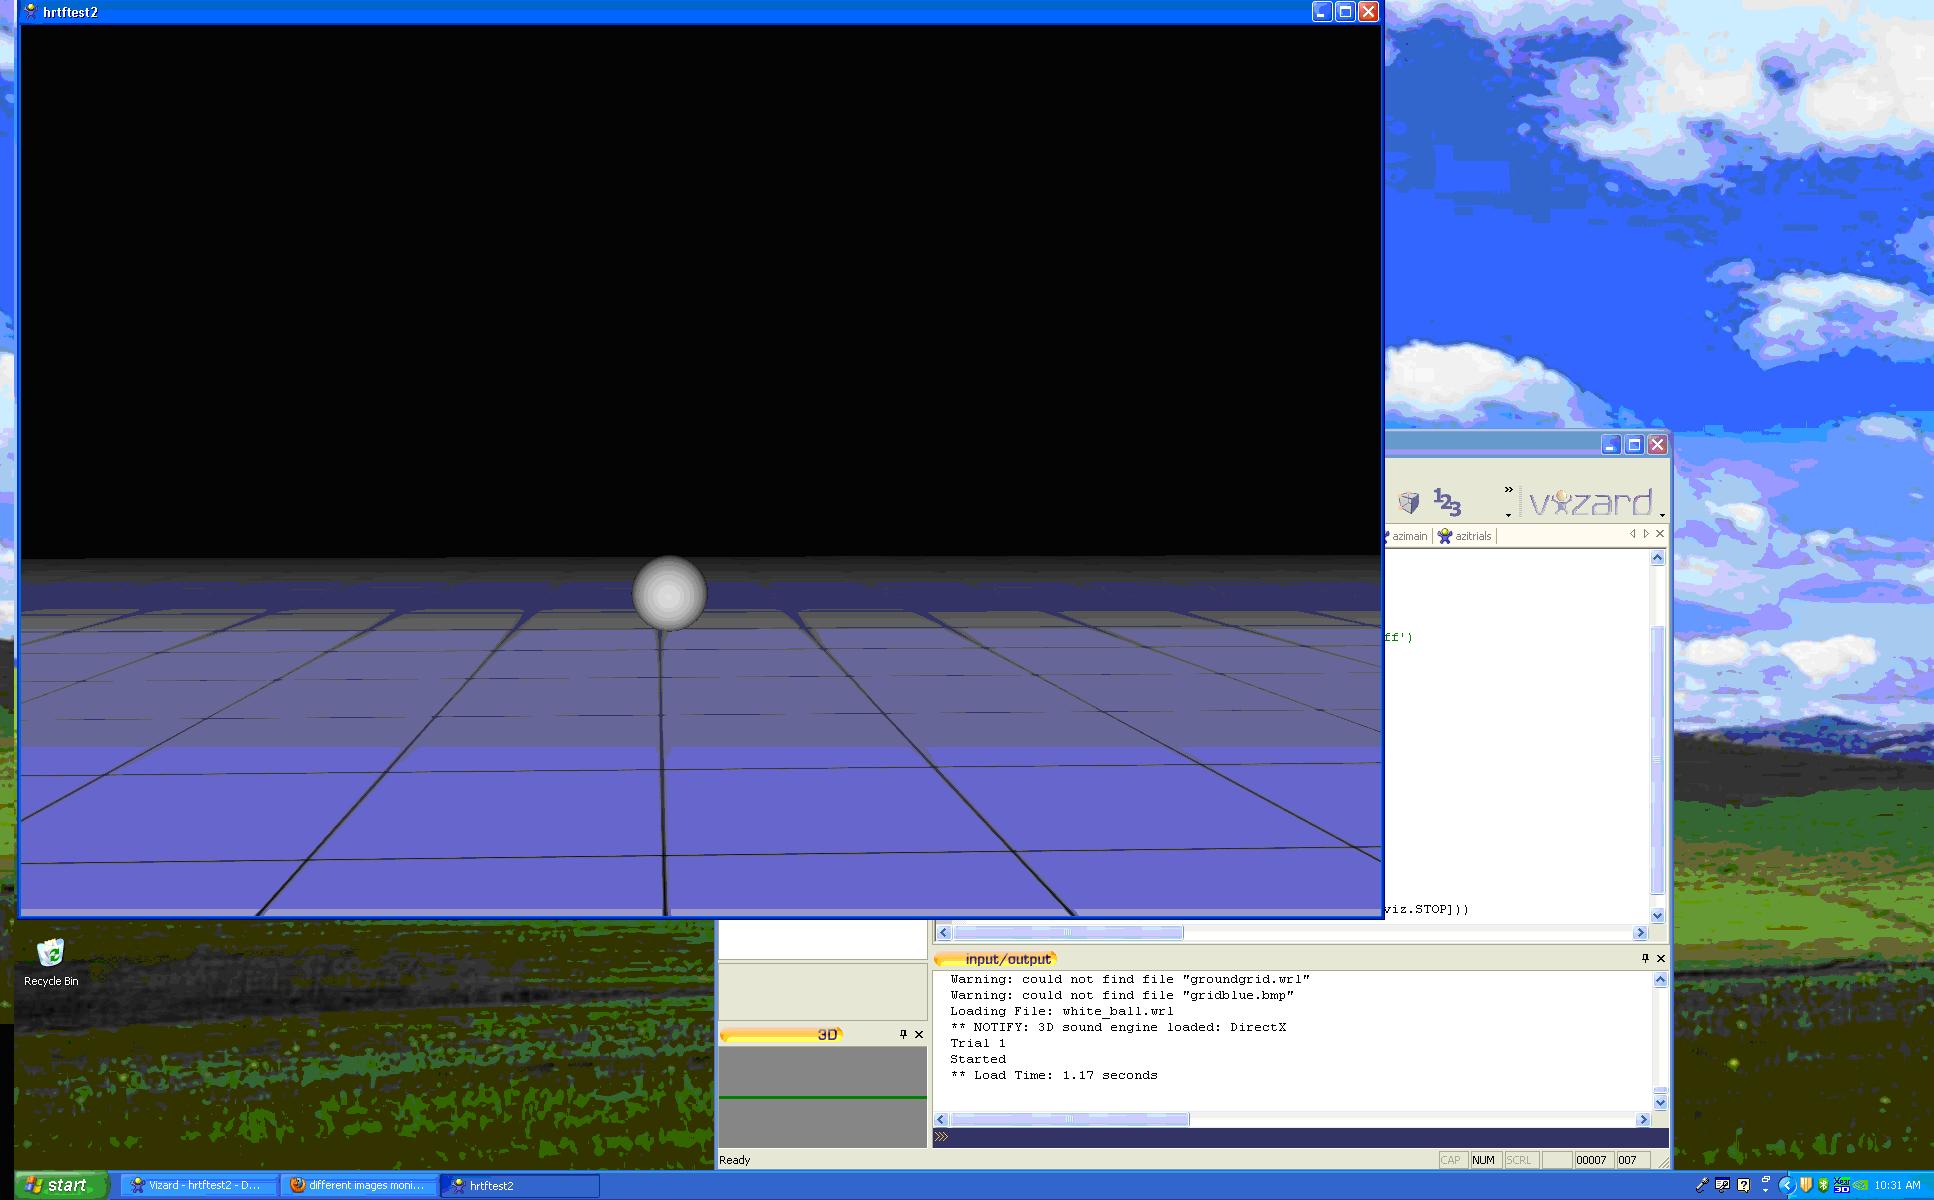Image resolution: width=1934 pixels, height=1200 pixels.
Task: Click the 3D cube toolbar icon
Action: (1408, 502)
